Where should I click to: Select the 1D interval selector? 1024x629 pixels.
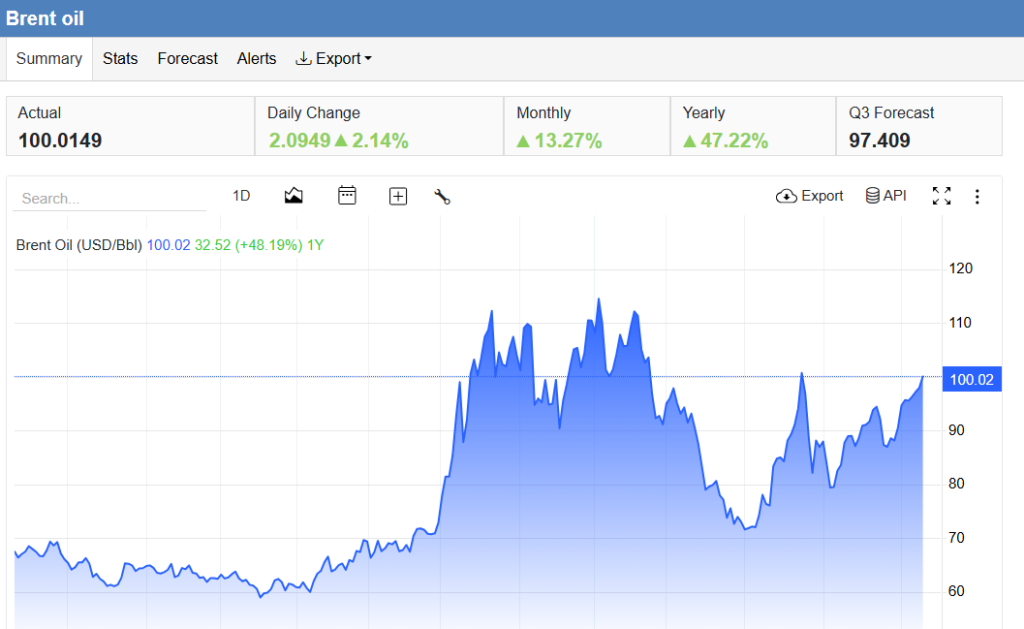pos(241,196)
